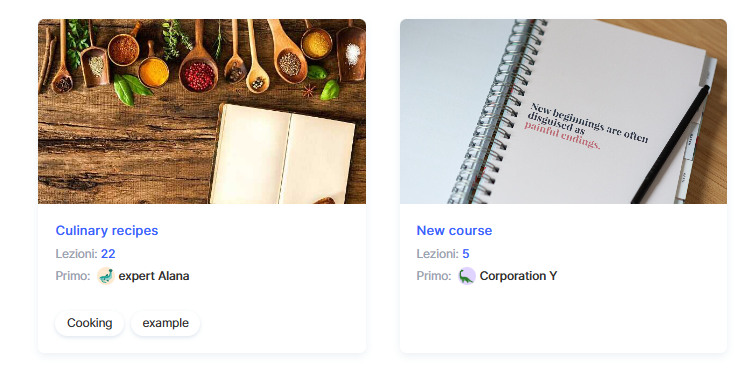Click expert Alana's dinosaur avatar icon

click(x=106, y=276)
